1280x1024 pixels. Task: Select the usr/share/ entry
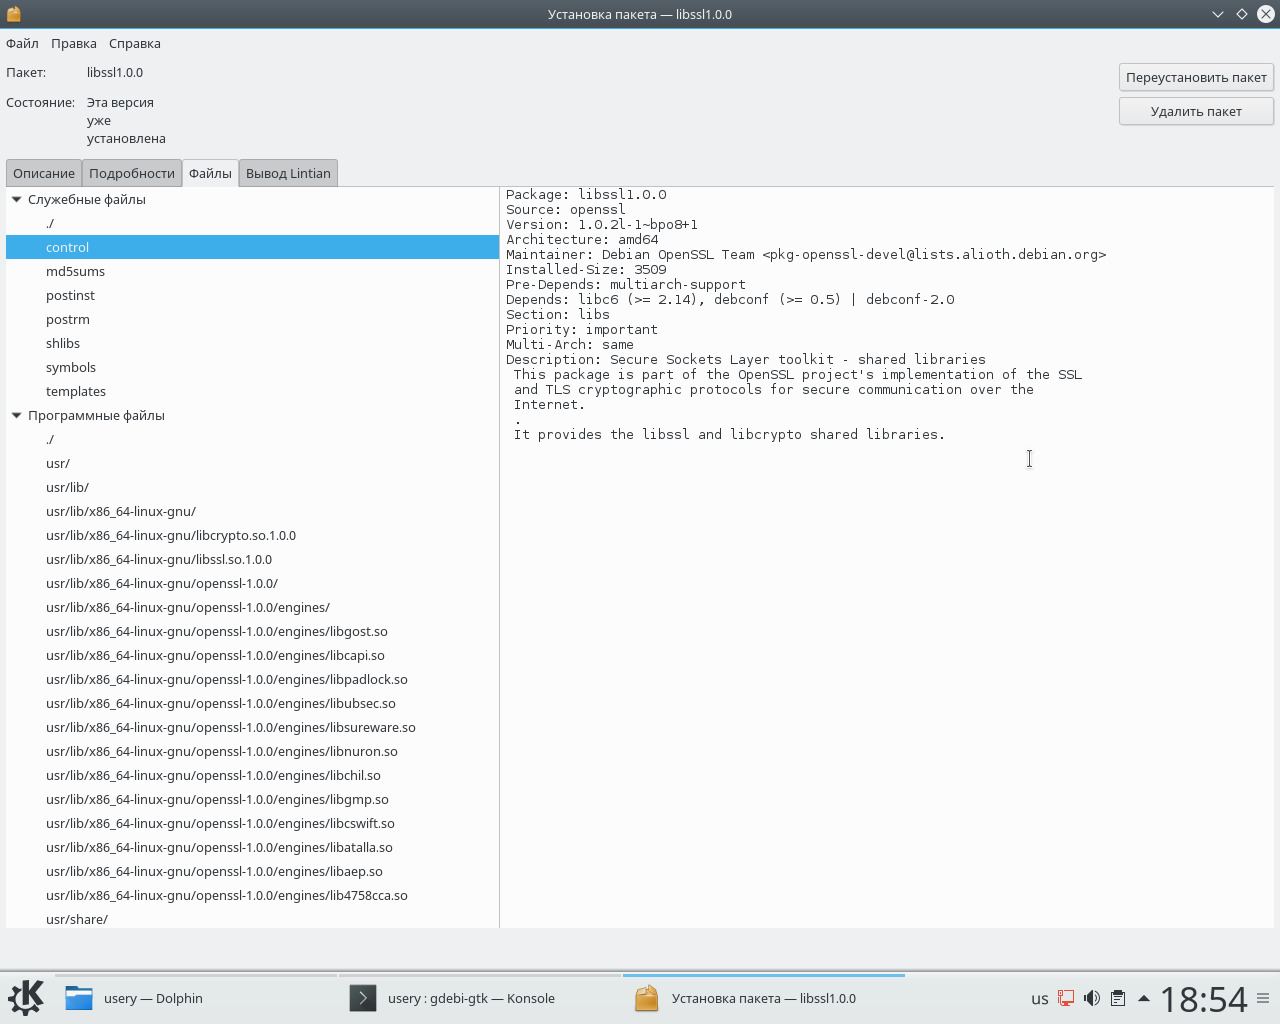point(252,918)
